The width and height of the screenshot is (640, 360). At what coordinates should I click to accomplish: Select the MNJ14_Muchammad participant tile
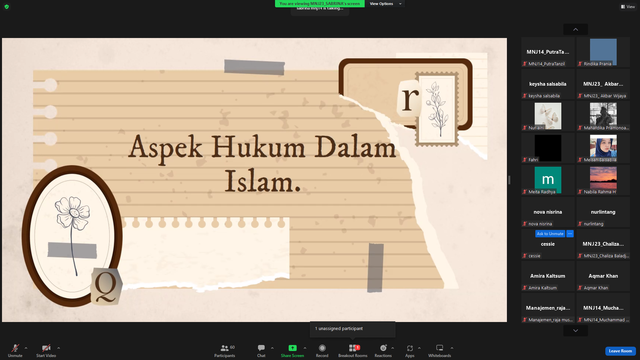tap(603, 308)
